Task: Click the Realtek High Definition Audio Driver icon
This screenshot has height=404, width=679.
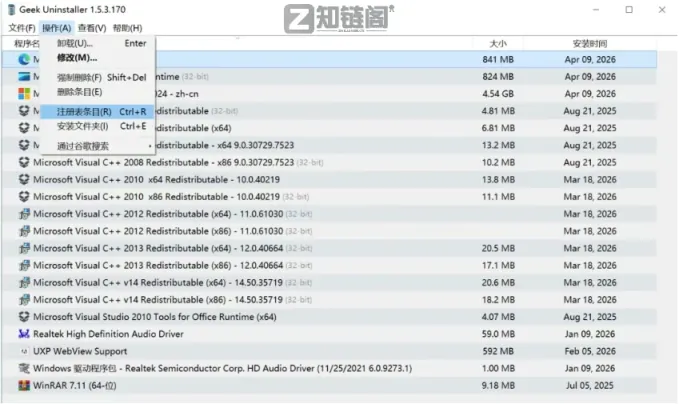Action: click(x=24, y=334)
